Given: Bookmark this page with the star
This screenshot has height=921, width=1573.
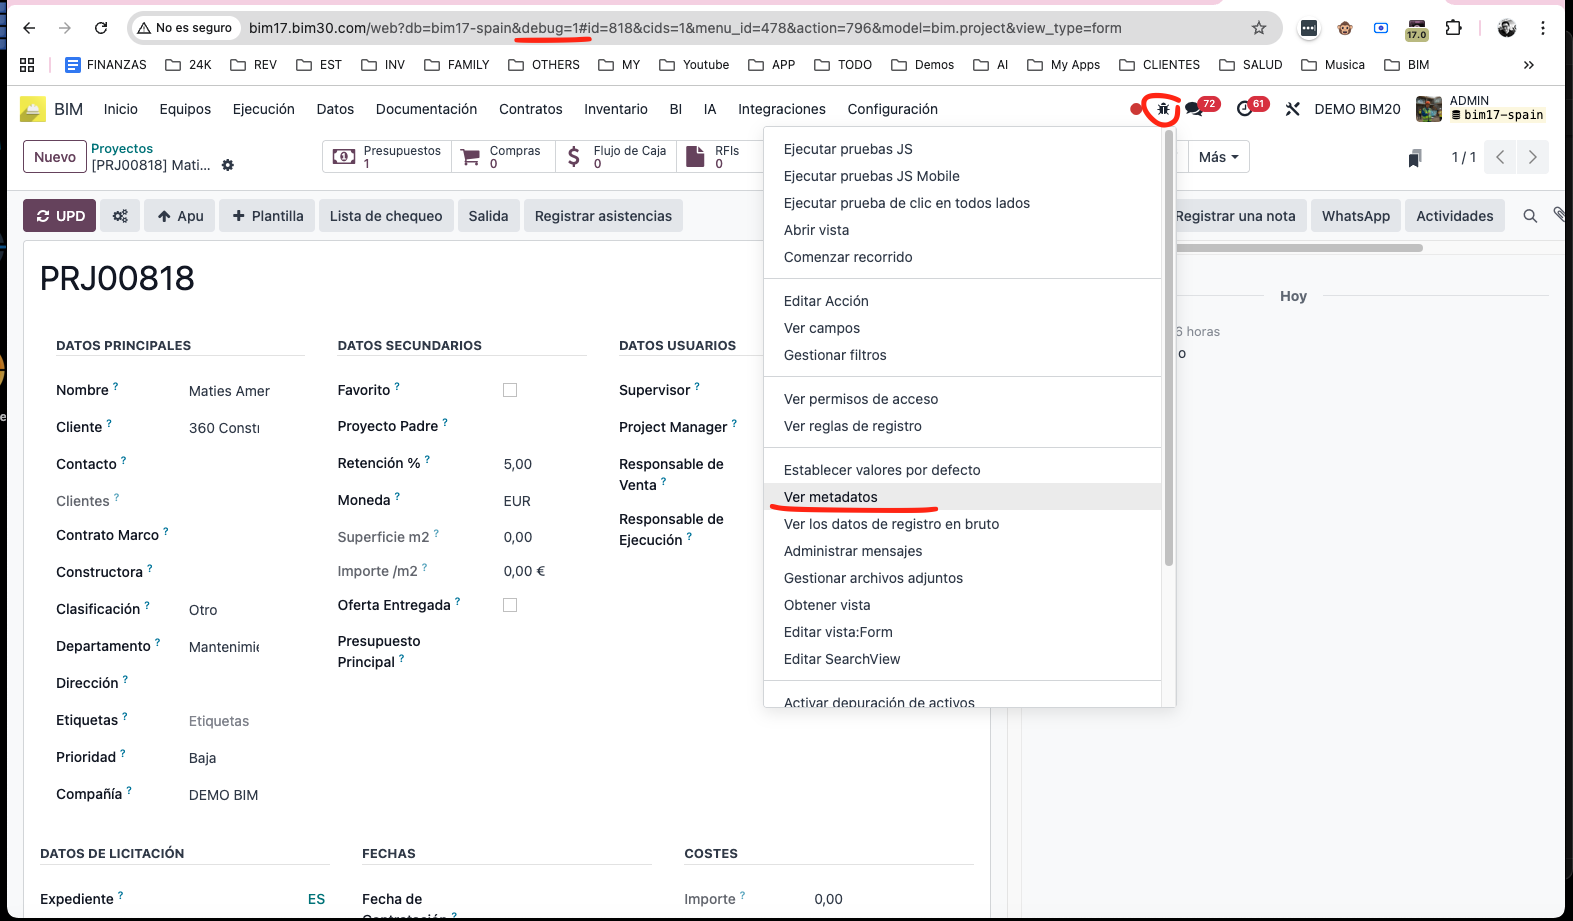Looking at the screenshot, I should pos(1259,28).
